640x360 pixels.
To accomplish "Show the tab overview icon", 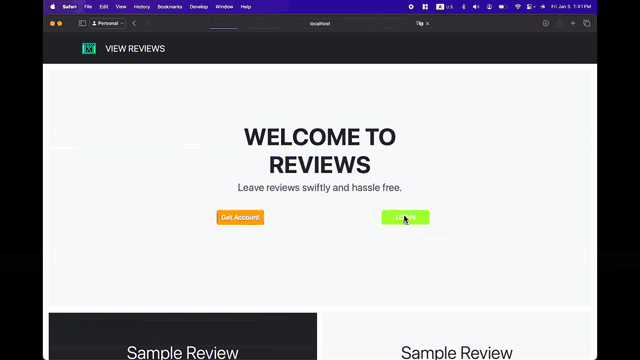I will (587, 23).
